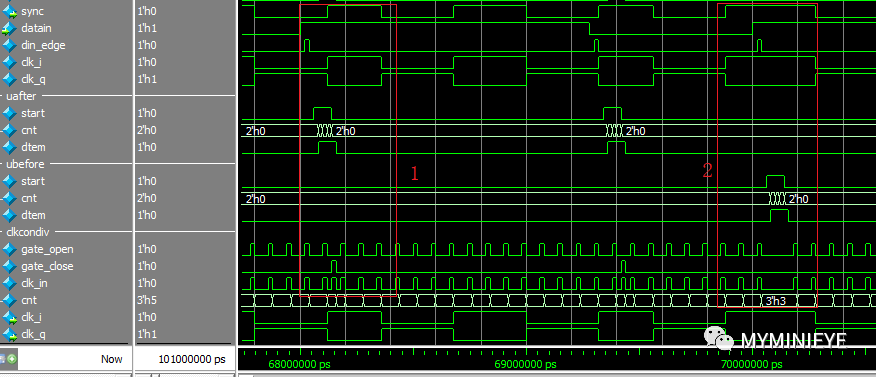Click the icon of cnt under ubefore
This screenshot has width=876, height=377.
tap(9, 198)
